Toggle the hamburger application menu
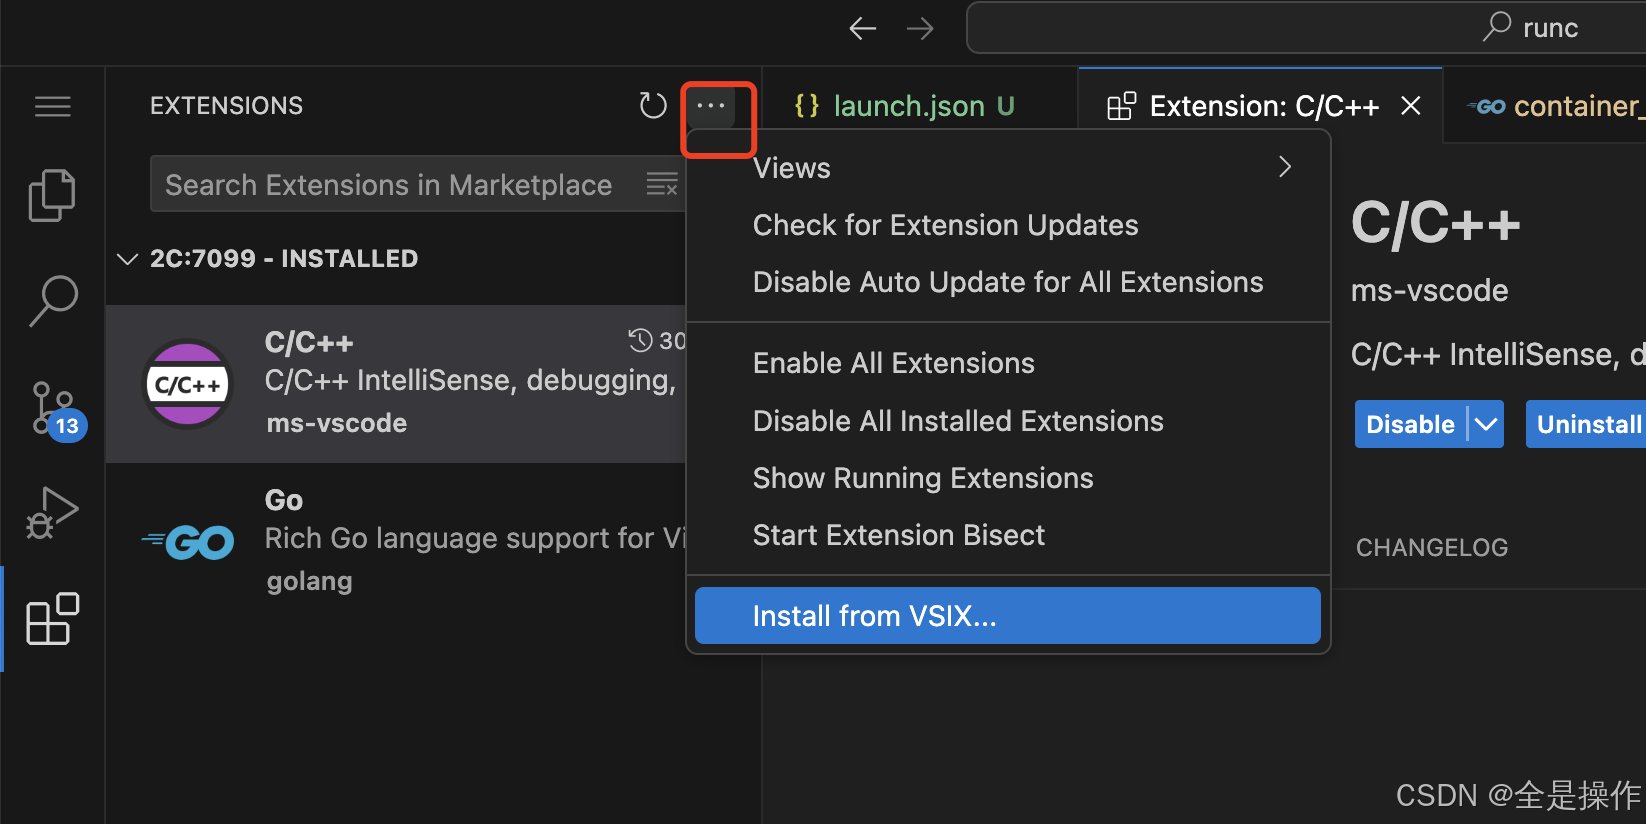 pyautogui.click(x=53, y=106)
